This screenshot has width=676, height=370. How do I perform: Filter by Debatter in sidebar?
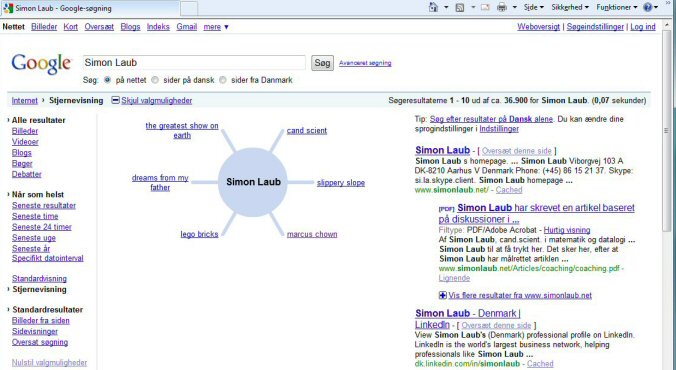27,174
